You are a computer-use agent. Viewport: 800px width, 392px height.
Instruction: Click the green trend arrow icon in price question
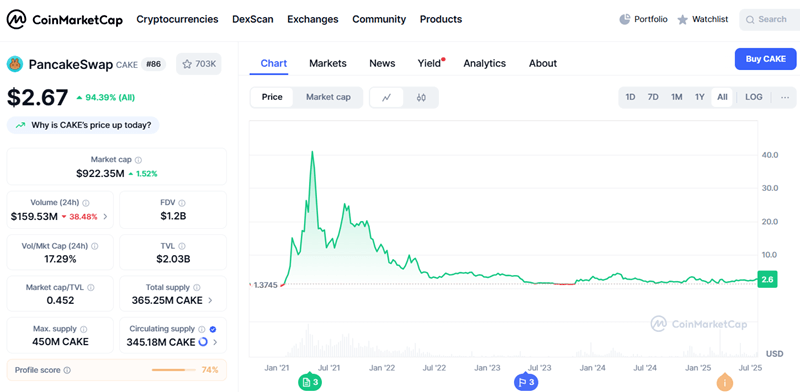20,125
